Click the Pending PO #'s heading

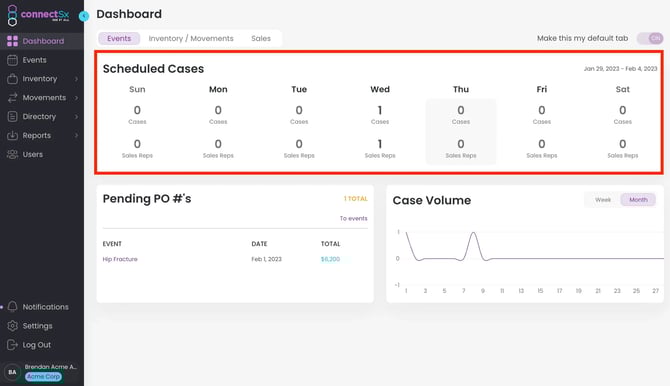click(x=147, y=199)
